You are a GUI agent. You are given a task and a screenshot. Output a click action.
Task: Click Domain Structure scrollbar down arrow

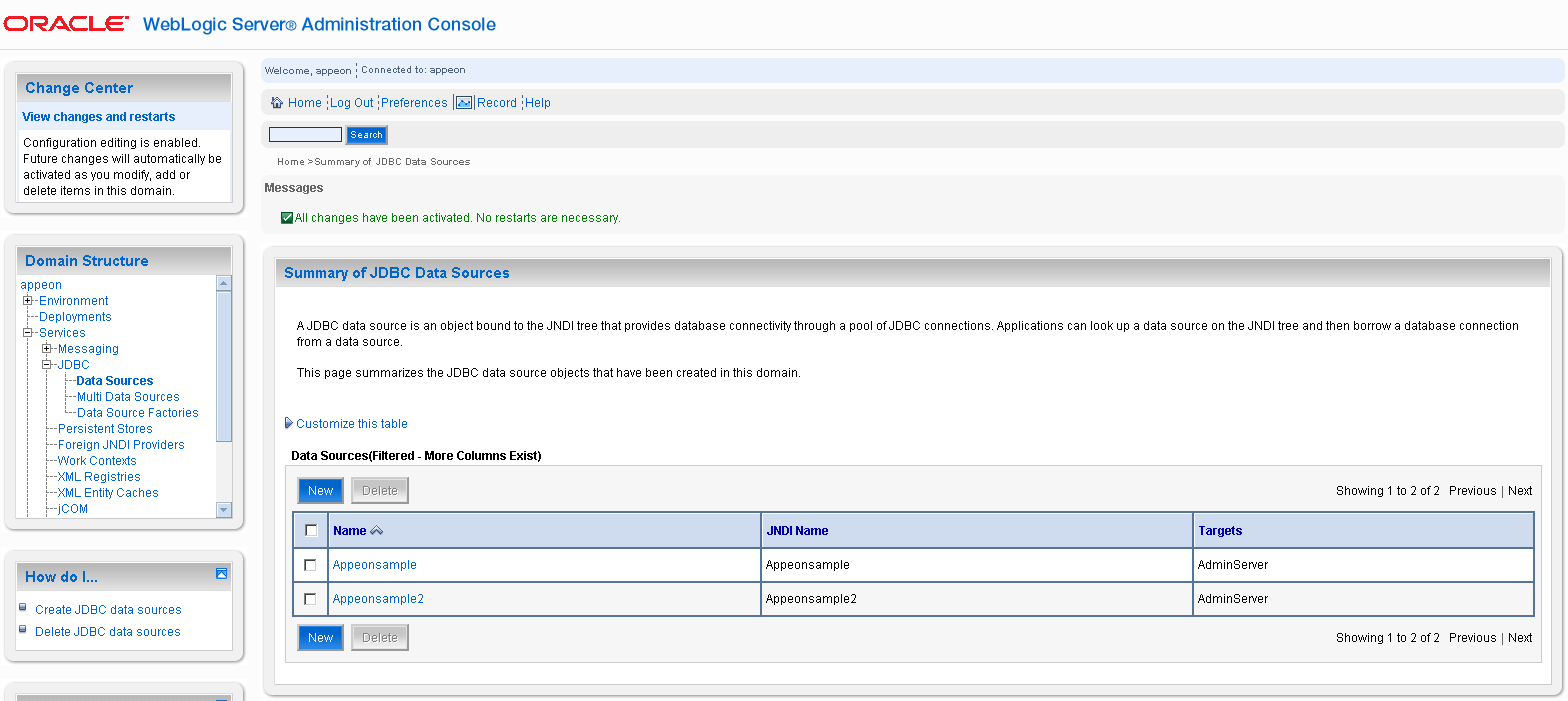[224, 510]
